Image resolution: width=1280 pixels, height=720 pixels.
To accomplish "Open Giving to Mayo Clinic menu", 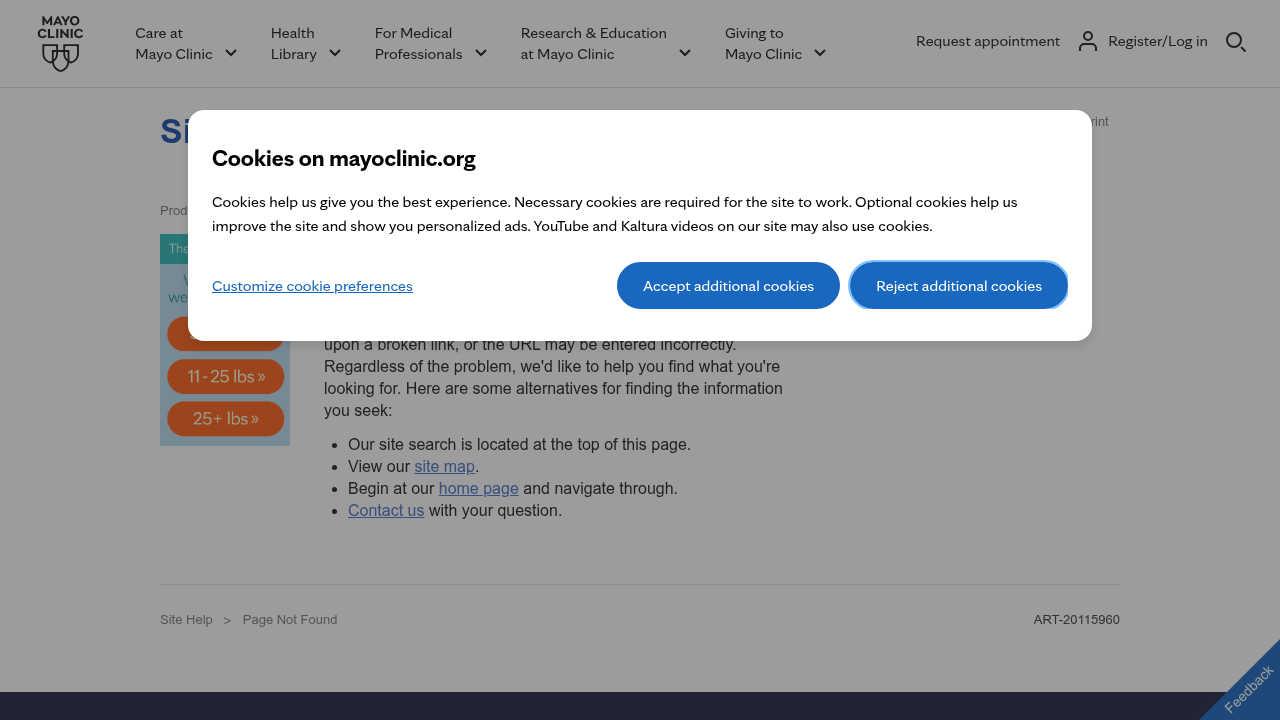I will click(764, 43).
